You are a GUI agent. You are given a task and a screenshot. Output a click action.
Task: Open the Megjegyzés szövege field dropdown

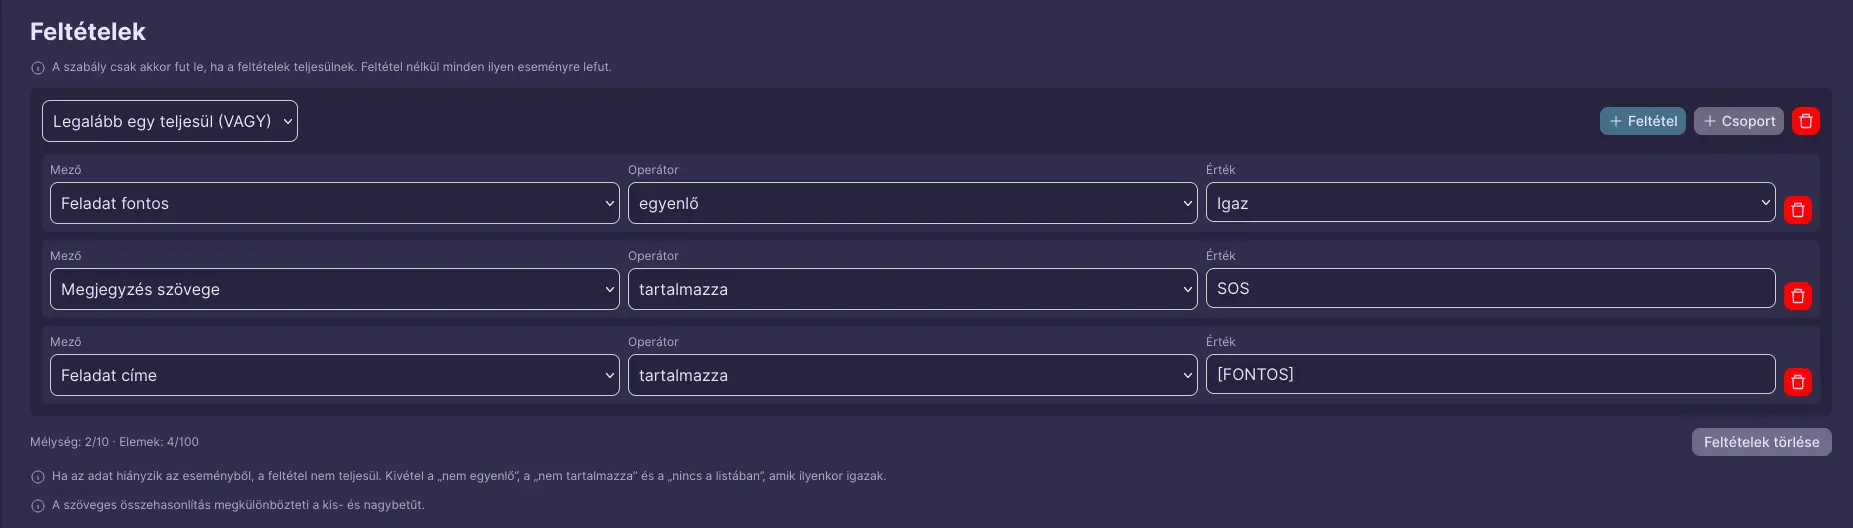(335, 289)
